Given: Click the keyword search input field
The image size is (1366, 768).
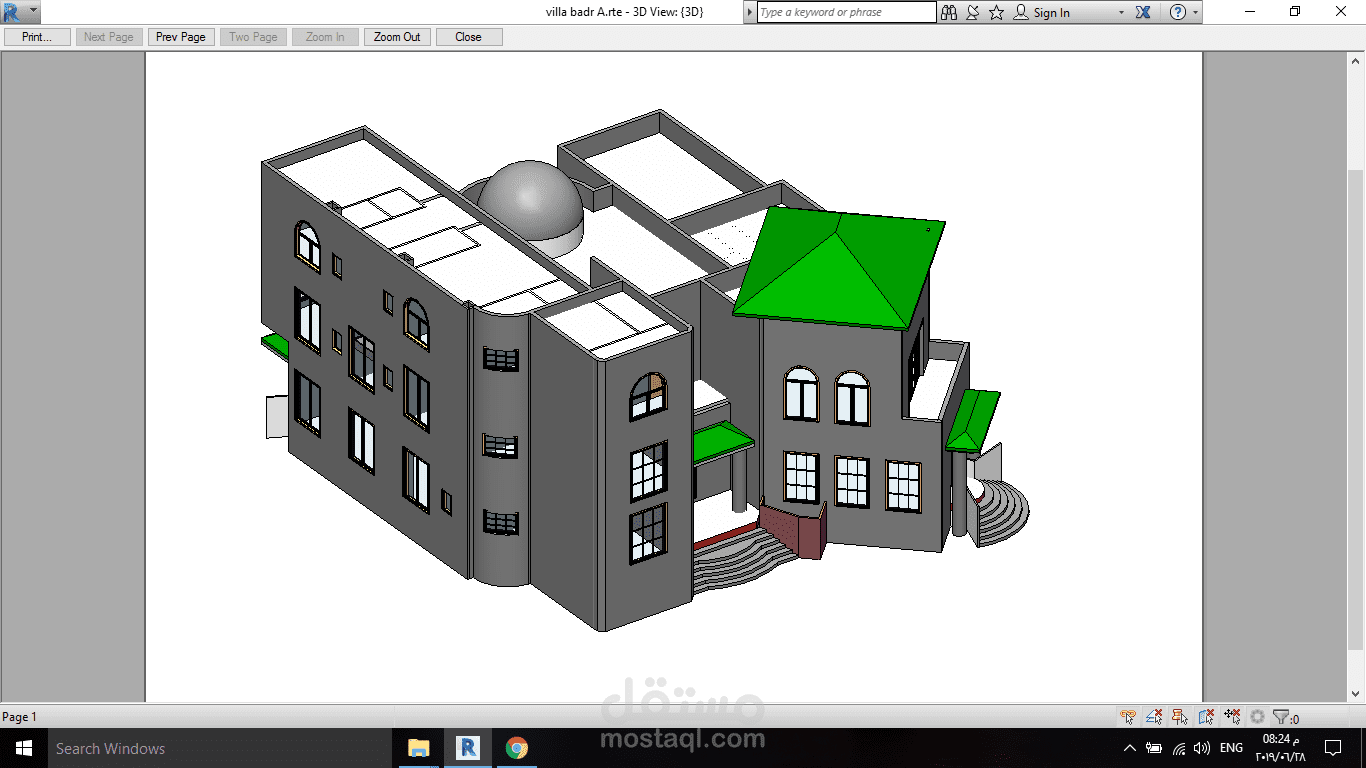Looking at the screenshot, I should (x=846, y=12).
